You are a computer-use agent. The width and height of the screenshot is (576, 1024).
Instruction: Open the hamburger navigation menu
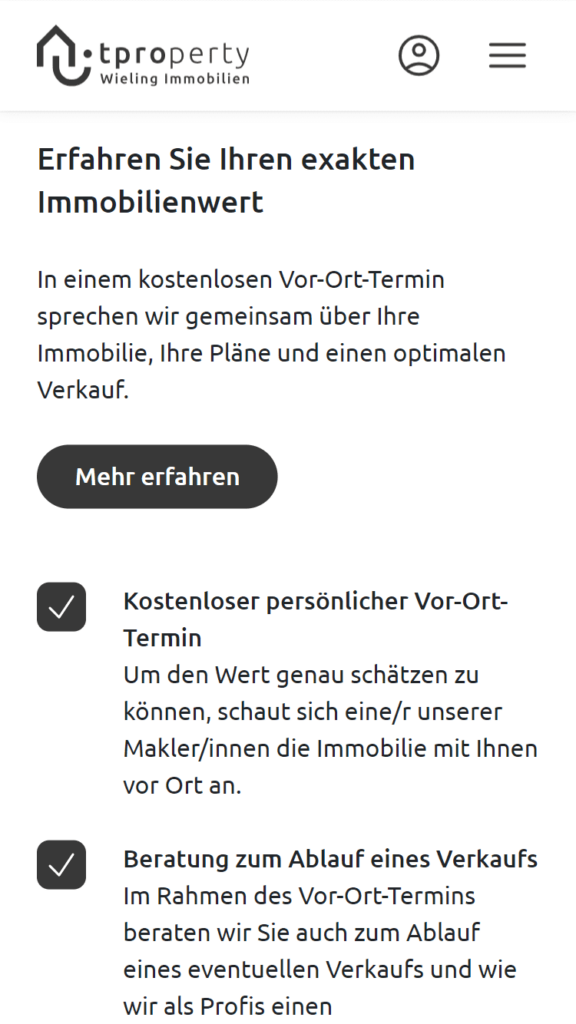pos(507,56)
